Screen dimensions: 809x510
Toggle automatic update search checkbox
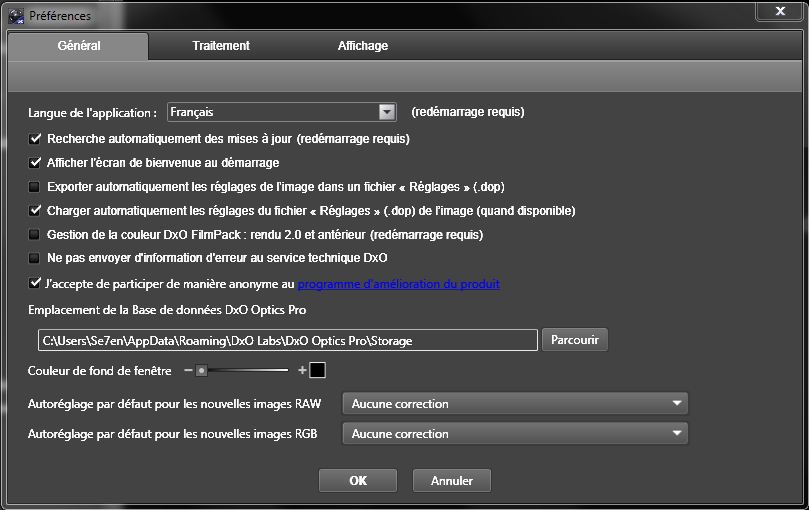35,138
